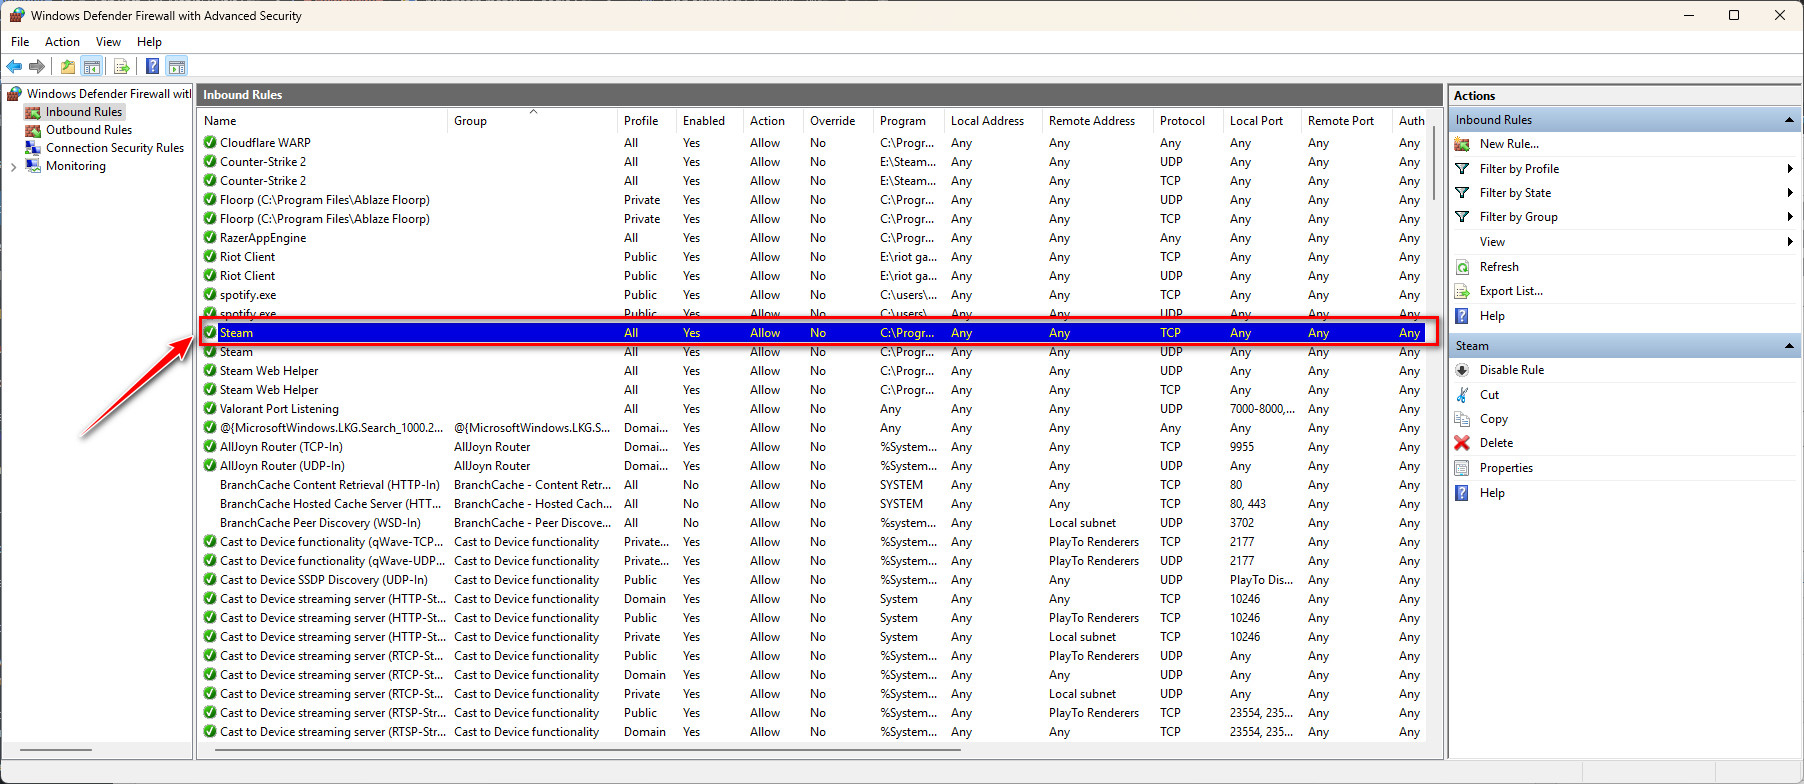
Task: Select the AllJoyn Router (TCP-In) rule
Action: click(281, 447)
